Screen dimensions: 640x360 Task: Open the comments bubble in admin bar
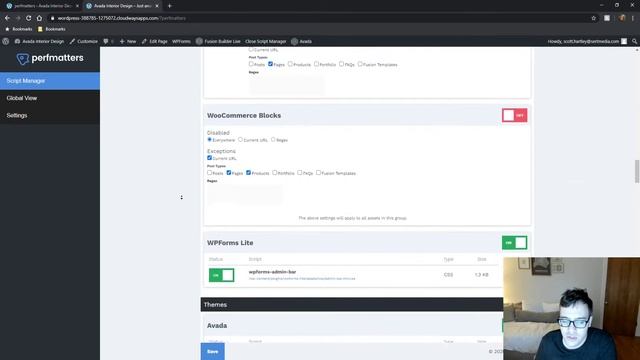[x=108, y=41]
